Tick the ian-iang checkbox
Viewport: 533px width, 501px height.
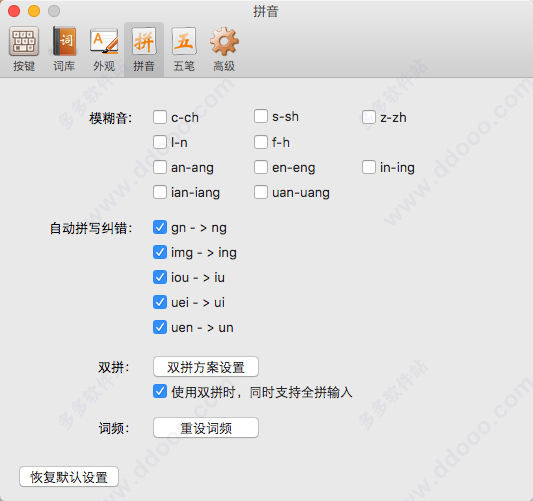coord(160,192)
